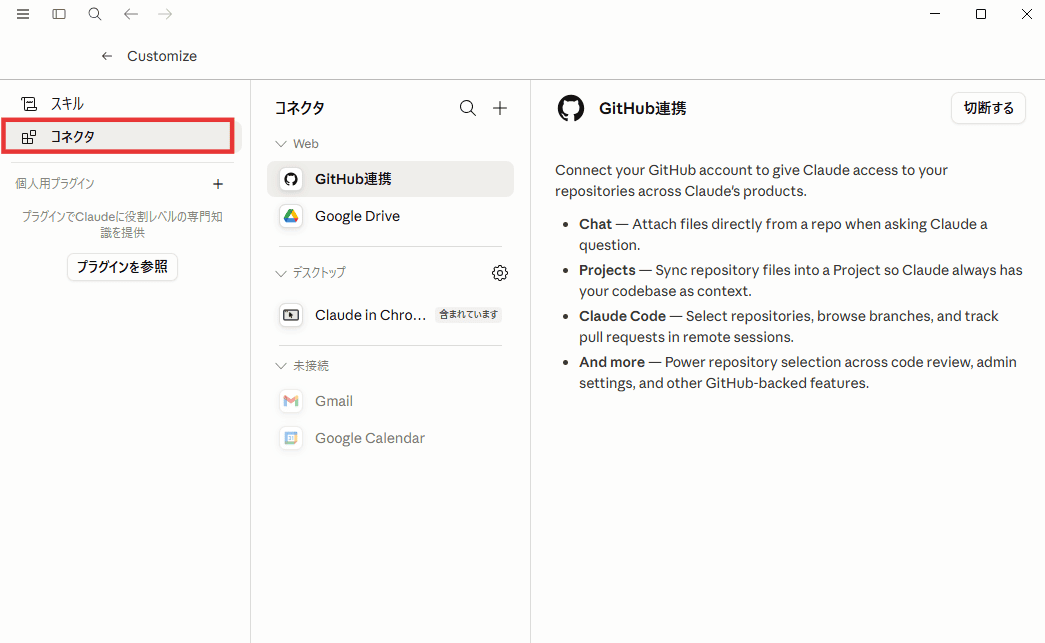Collapse the Web section chevron
This screenshot has height=643, width=1045.
(x=281, y=144)
